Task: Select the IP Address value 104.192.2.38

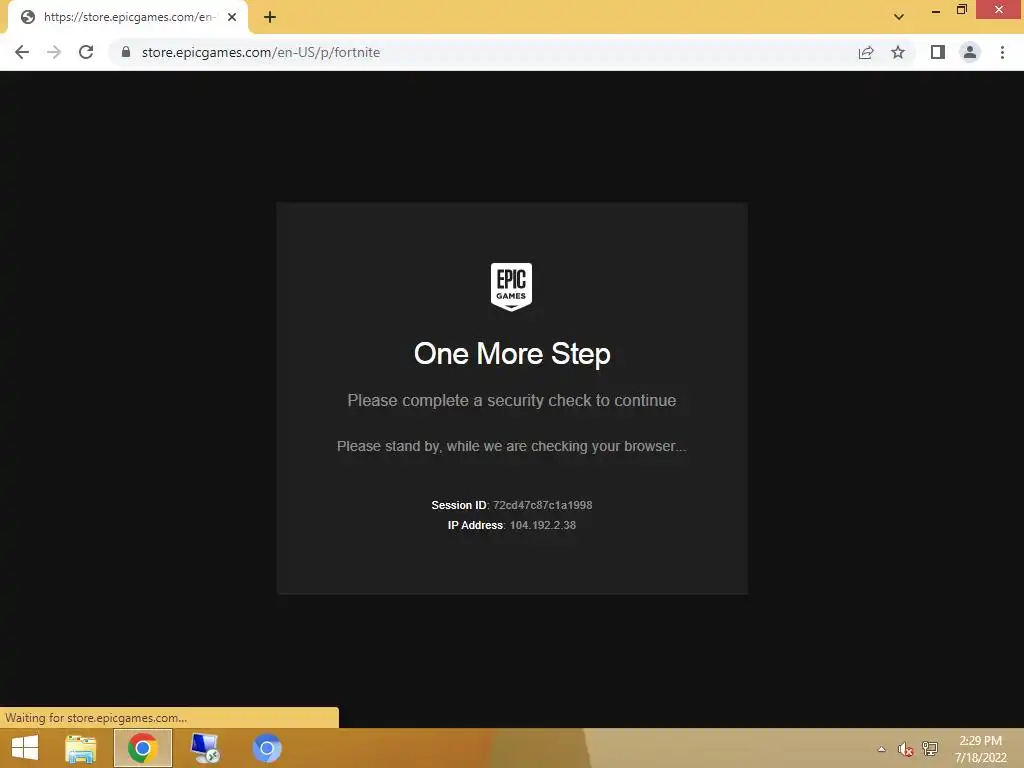Action: (543, 525)
